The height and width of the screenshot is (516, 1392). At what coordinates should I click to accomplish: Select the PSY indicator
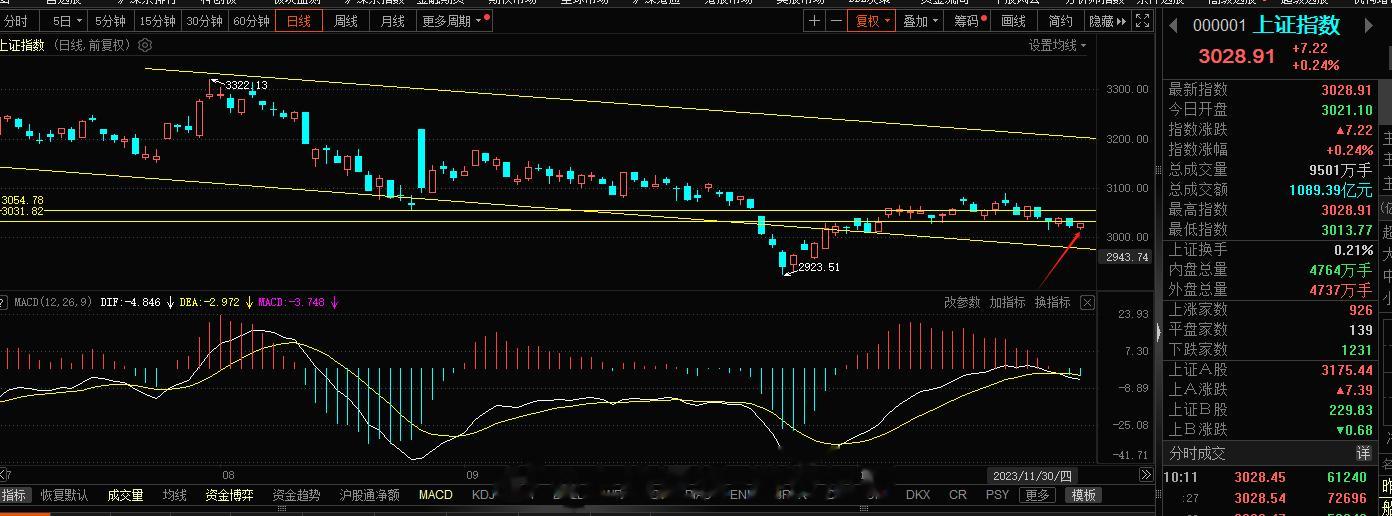(997, 495)
